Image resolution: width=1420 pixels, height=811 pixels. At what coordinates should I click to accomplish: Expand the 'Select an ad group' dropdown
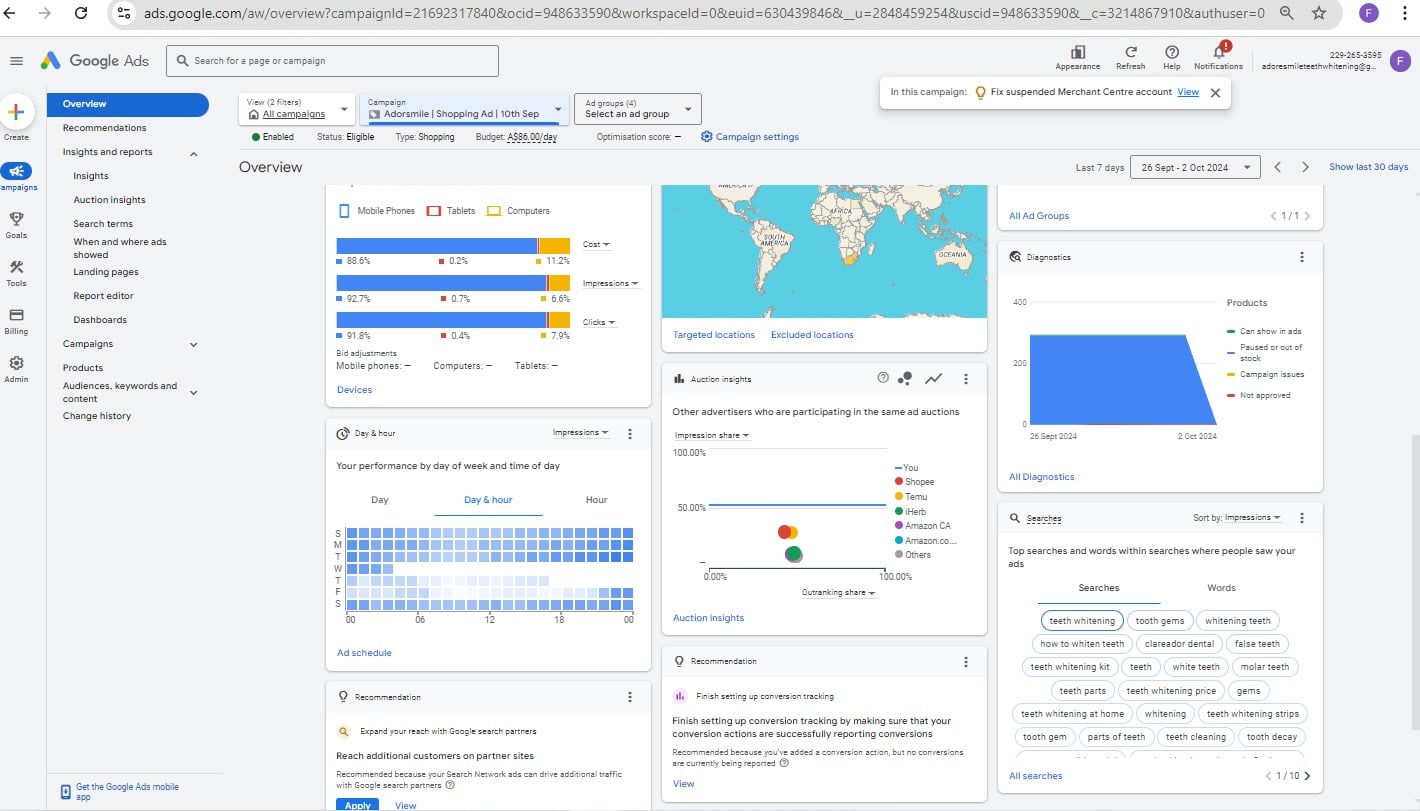(x=639, y=109)
